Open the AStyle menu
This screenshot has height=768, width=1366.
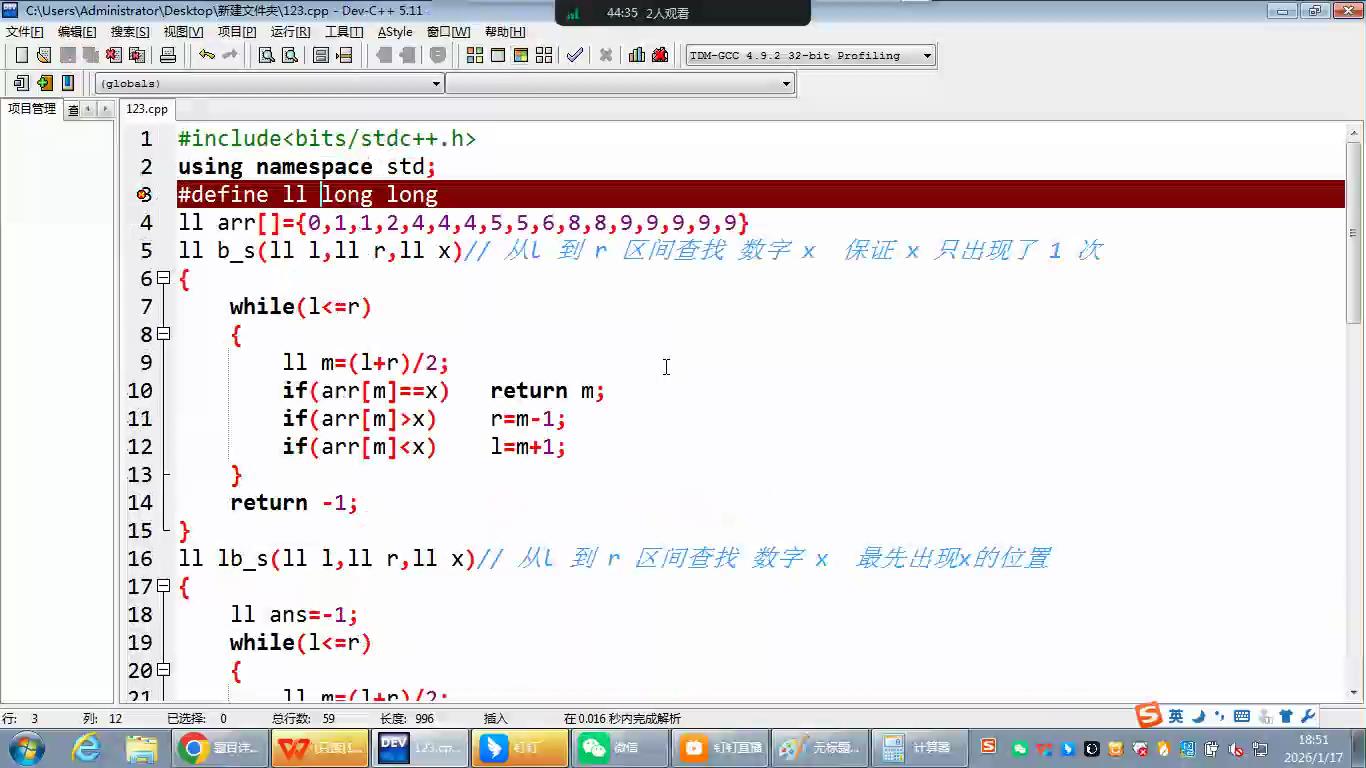pyautogui.click(x=395, y=32)
